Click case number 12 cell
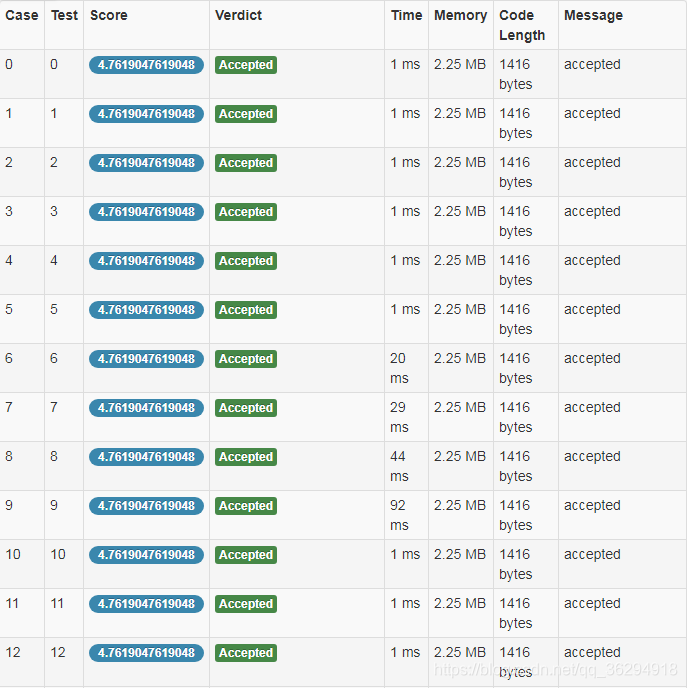This screenshot has height=688, width=687. pyautogui.click(x=13, y=652)
